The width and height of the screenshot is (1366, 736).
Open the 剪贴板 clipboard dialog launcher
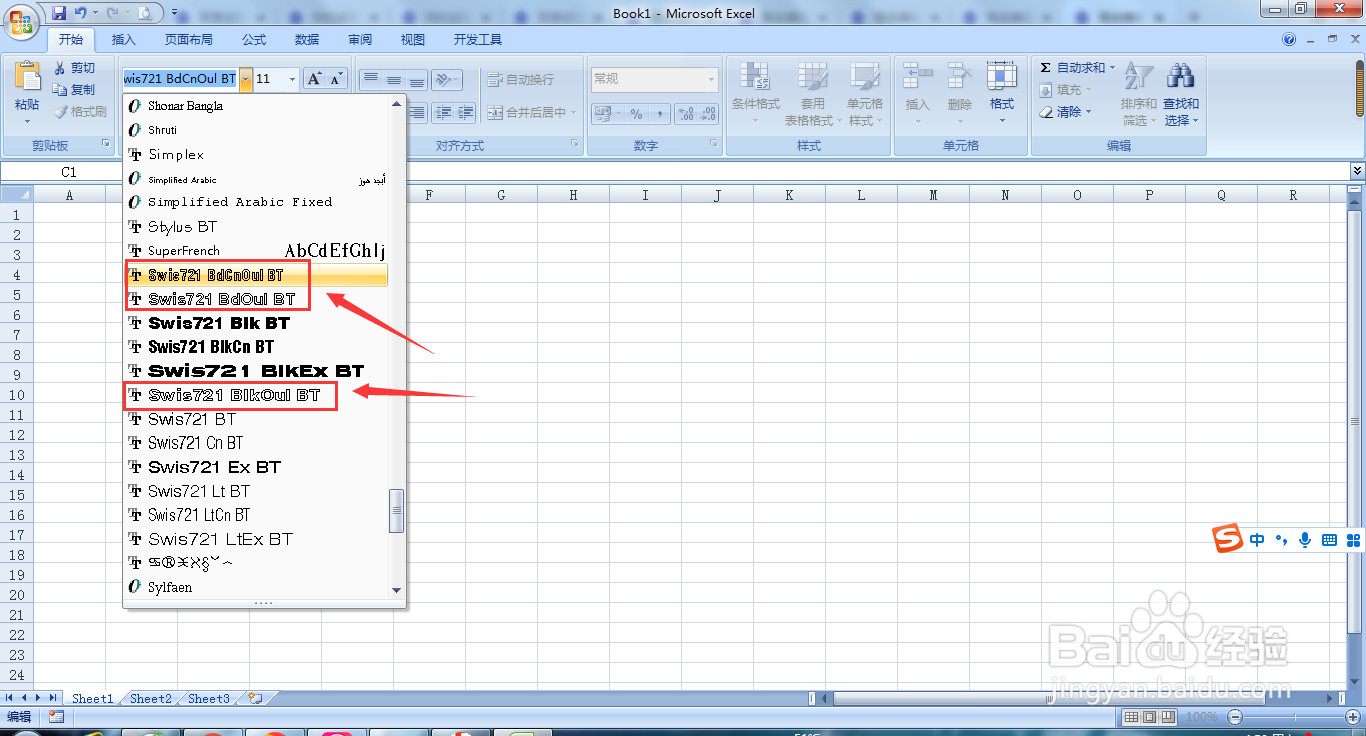(105, 145)
